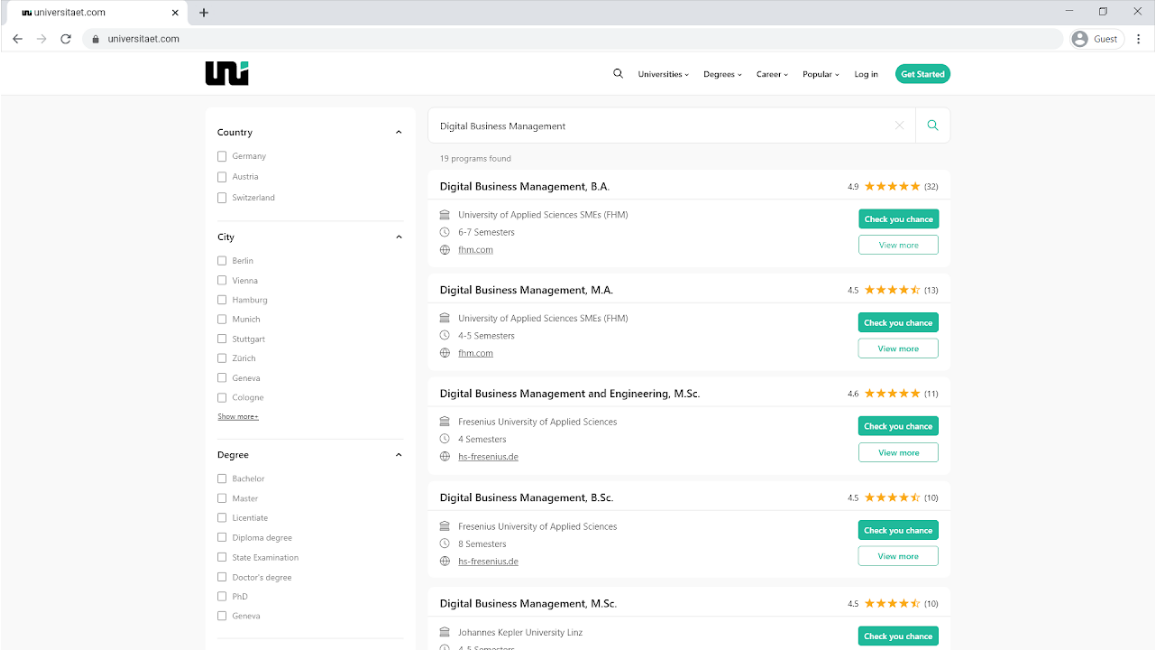This screenshot has width=1156, height=650.
Task: Open a new tab with plus icon
Action: click(x=203, y=13)
